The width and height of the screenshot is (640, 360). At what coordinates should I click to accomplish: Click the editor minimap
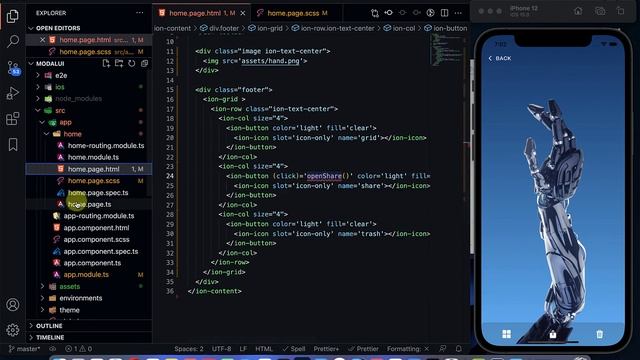[x=447, y=50]
